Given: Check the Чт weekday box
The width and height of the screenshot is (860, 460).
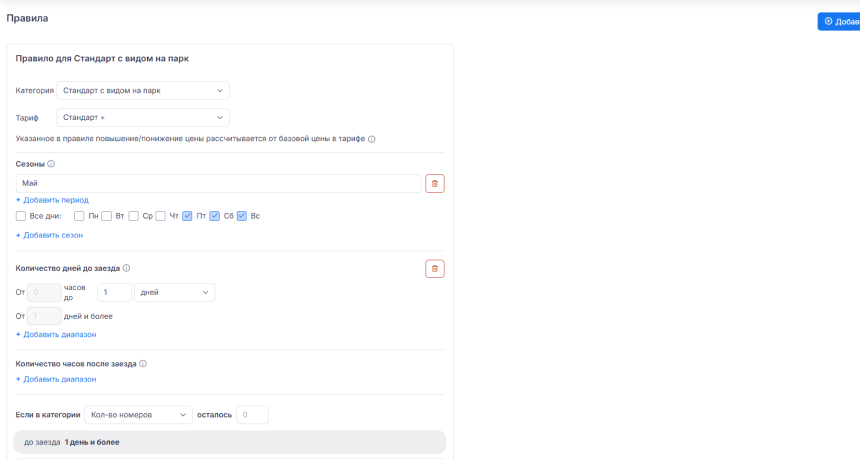Looking at the screenshot, I should (x=160, y=216).
